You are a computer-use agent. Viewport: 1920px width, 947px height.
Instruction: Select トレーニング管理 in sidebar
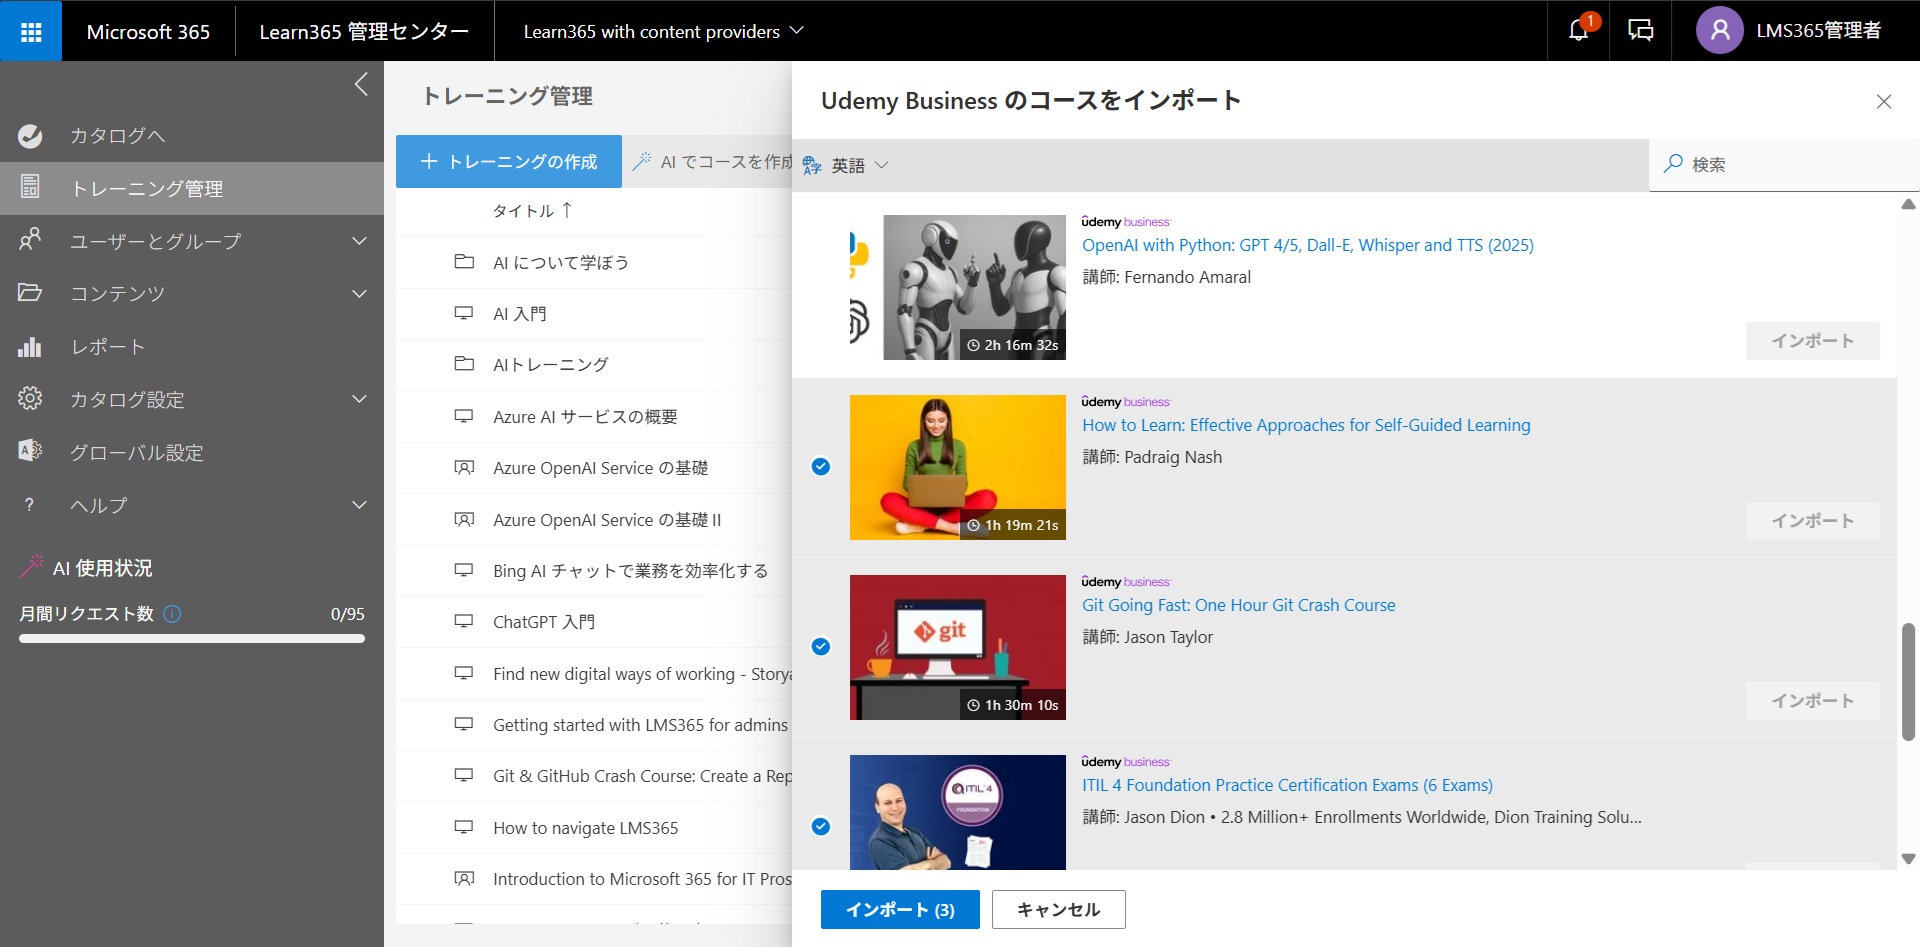(x=192, y=188)
